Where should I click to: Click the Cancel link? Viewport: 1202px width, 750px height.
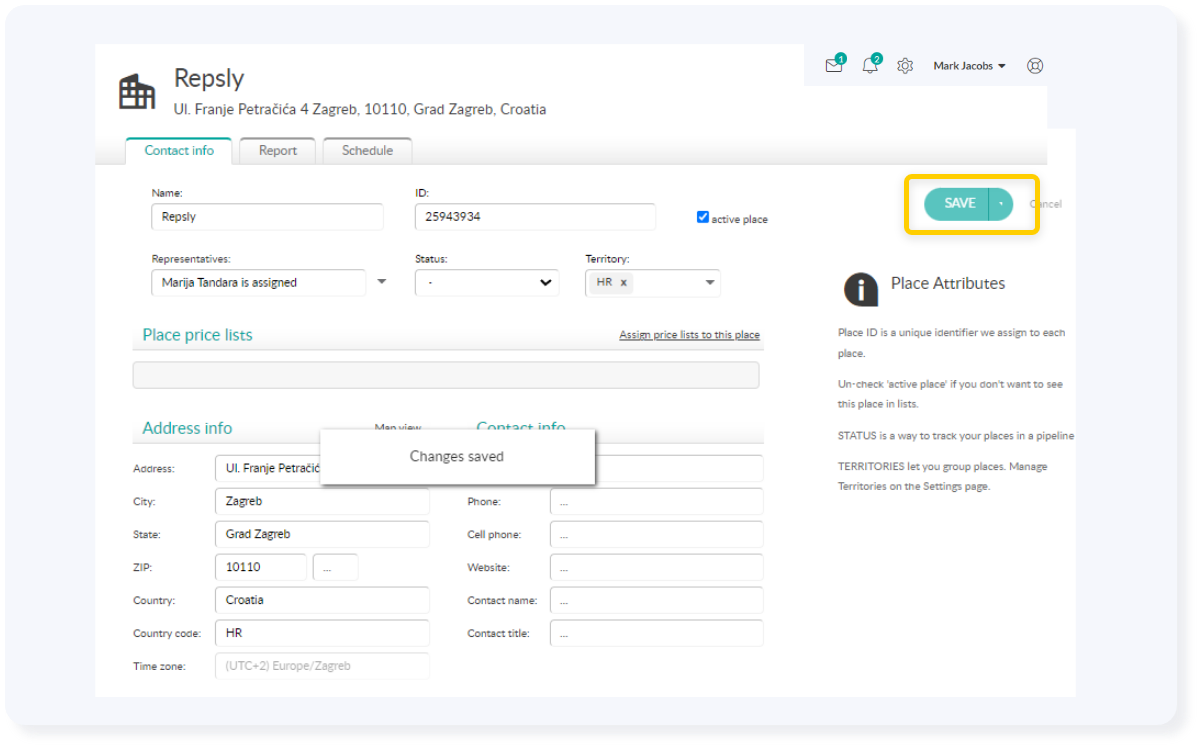[x=1046, y=204]
